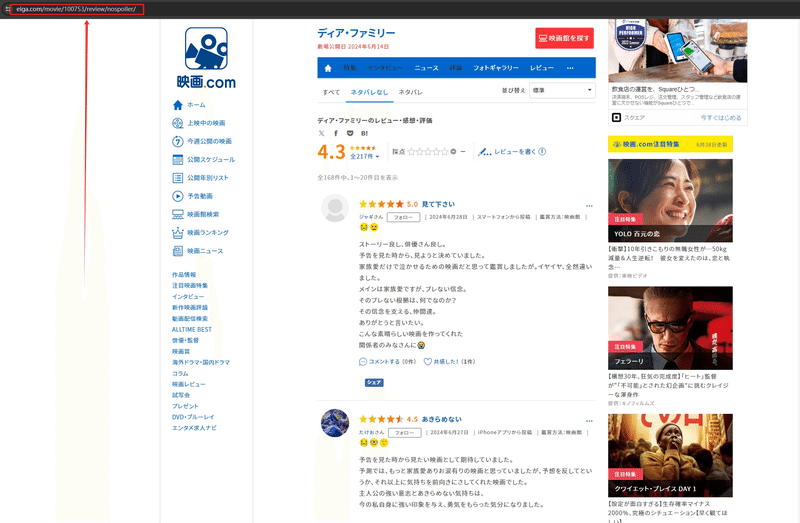Click 映画.com注目特集 yellow banner

tap(670, 144)
